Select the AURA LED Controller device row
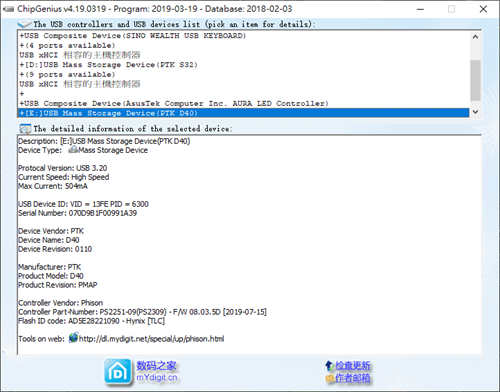500x392 pixels. click(x=243, y=103)
